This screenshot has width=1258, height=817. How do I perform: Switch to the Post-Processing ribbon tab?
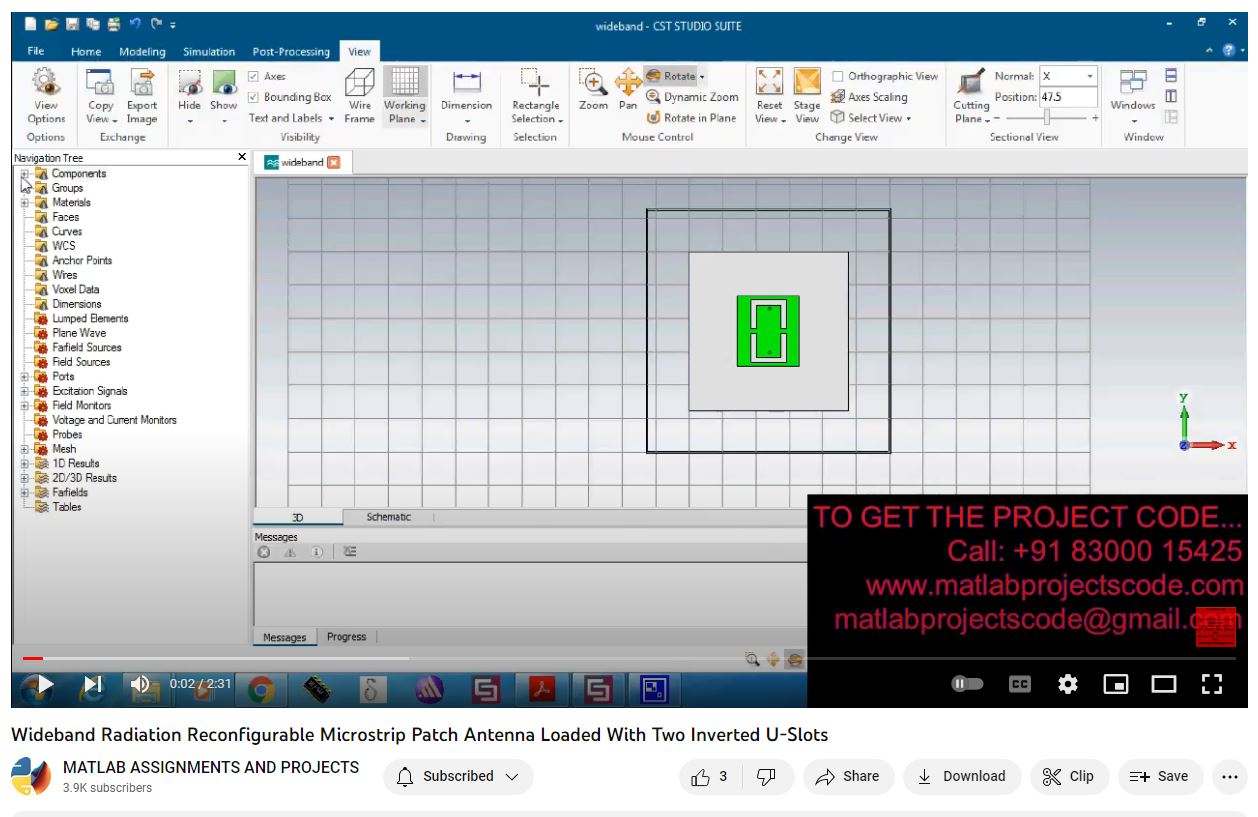pos(291,52)
